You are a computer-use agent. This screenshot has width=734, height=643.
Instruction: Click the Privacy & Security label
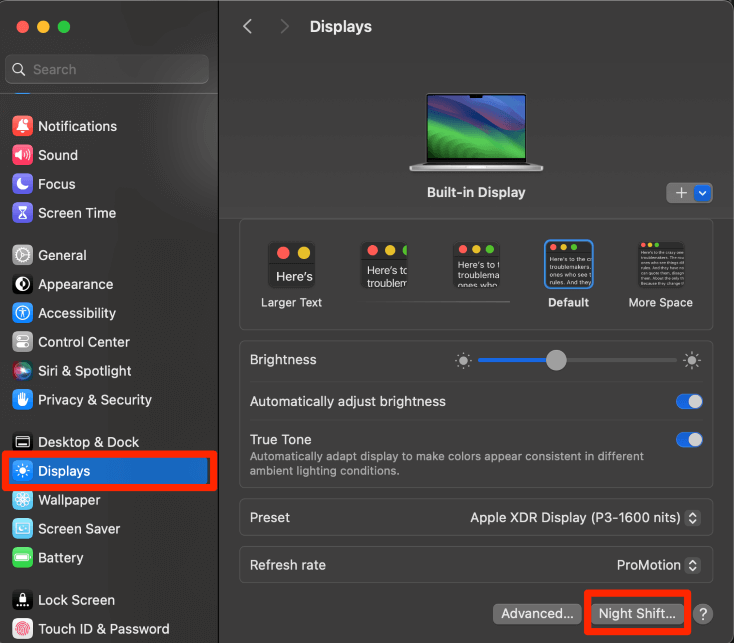[x=95, y=400]
